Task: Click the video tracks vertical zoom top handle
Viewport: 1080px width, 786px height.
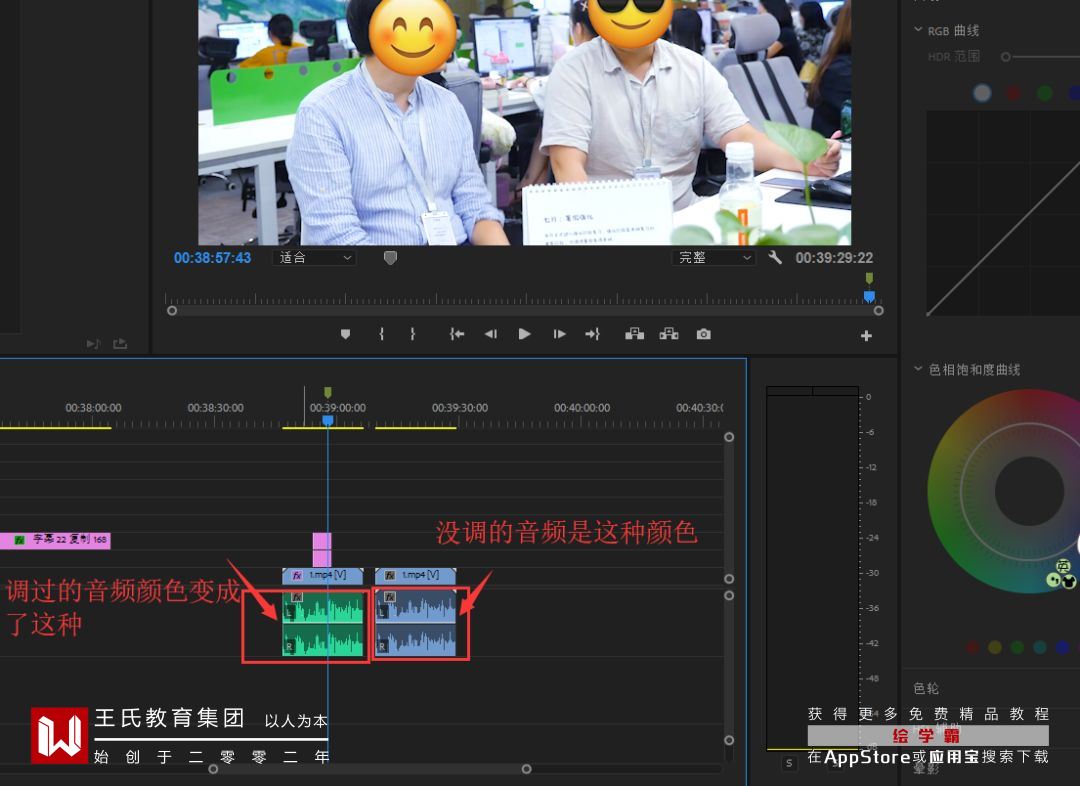Action: [729, 437]
